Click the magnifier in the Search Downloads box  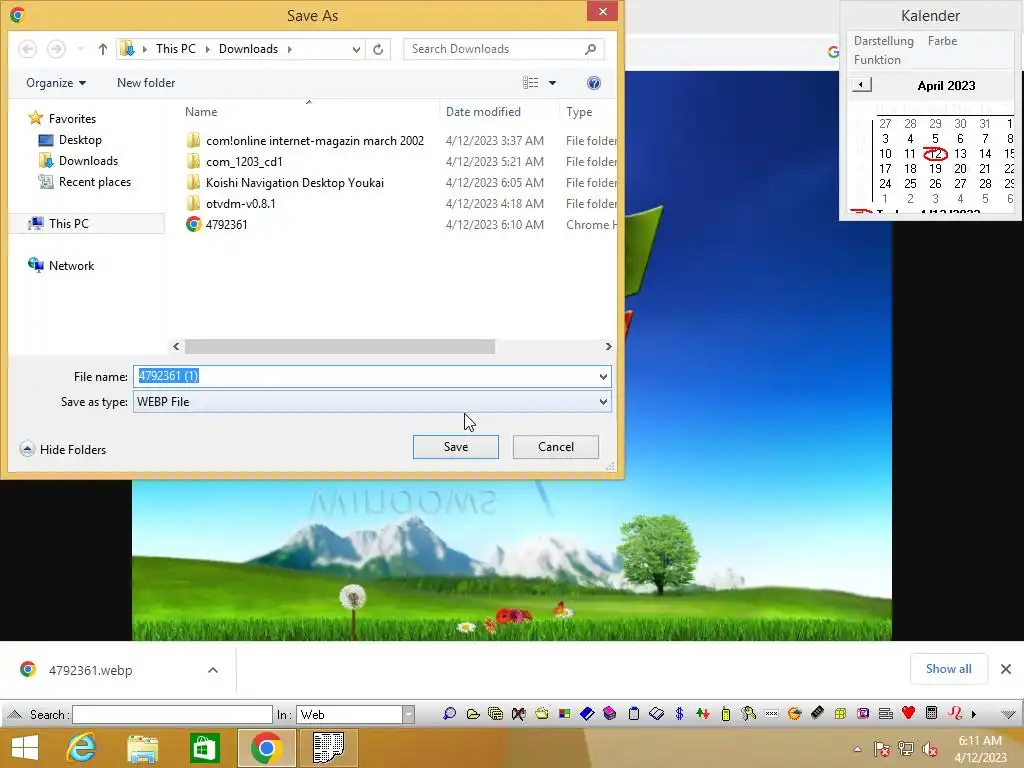pos(590,49)
